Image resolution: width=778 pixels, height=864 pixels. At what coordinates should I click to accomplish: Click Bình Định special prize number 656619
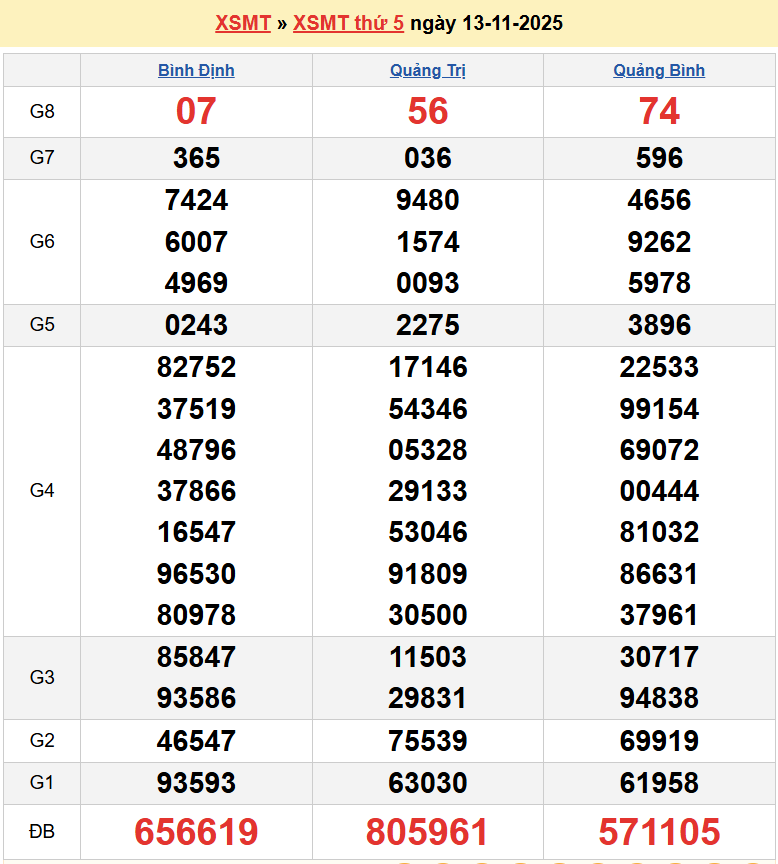point(196,832)
